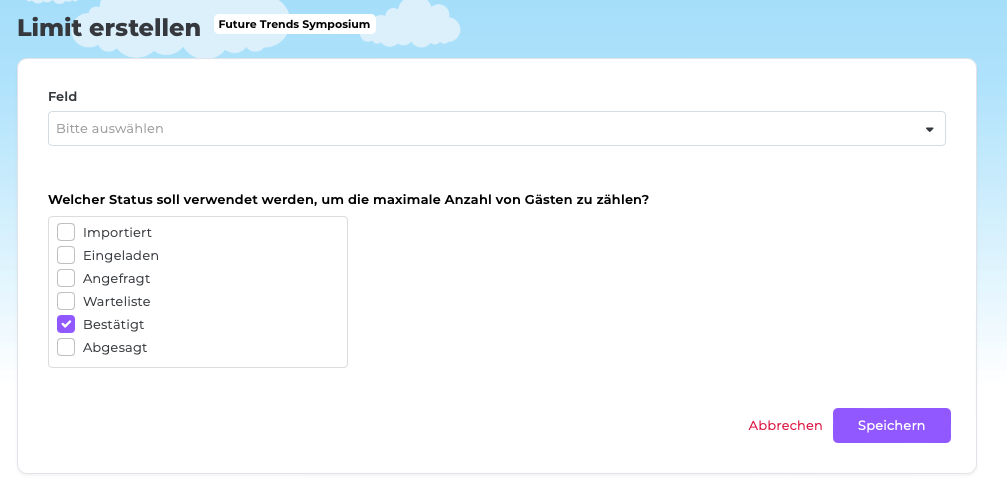This screenshot has height=501, width=1007.
Task: Click the "Importiert" label text
Action: (117, 233)
